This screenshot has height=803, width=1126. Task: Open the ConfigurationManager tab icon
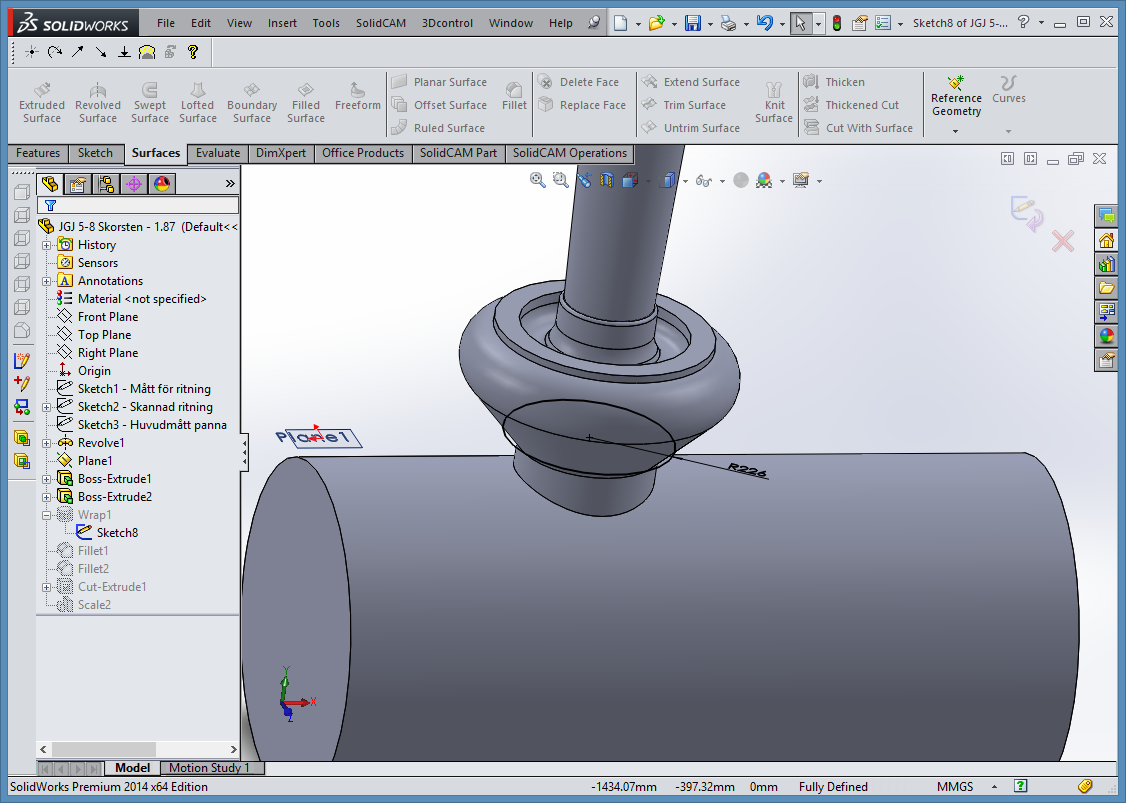[x=106, y=184]
